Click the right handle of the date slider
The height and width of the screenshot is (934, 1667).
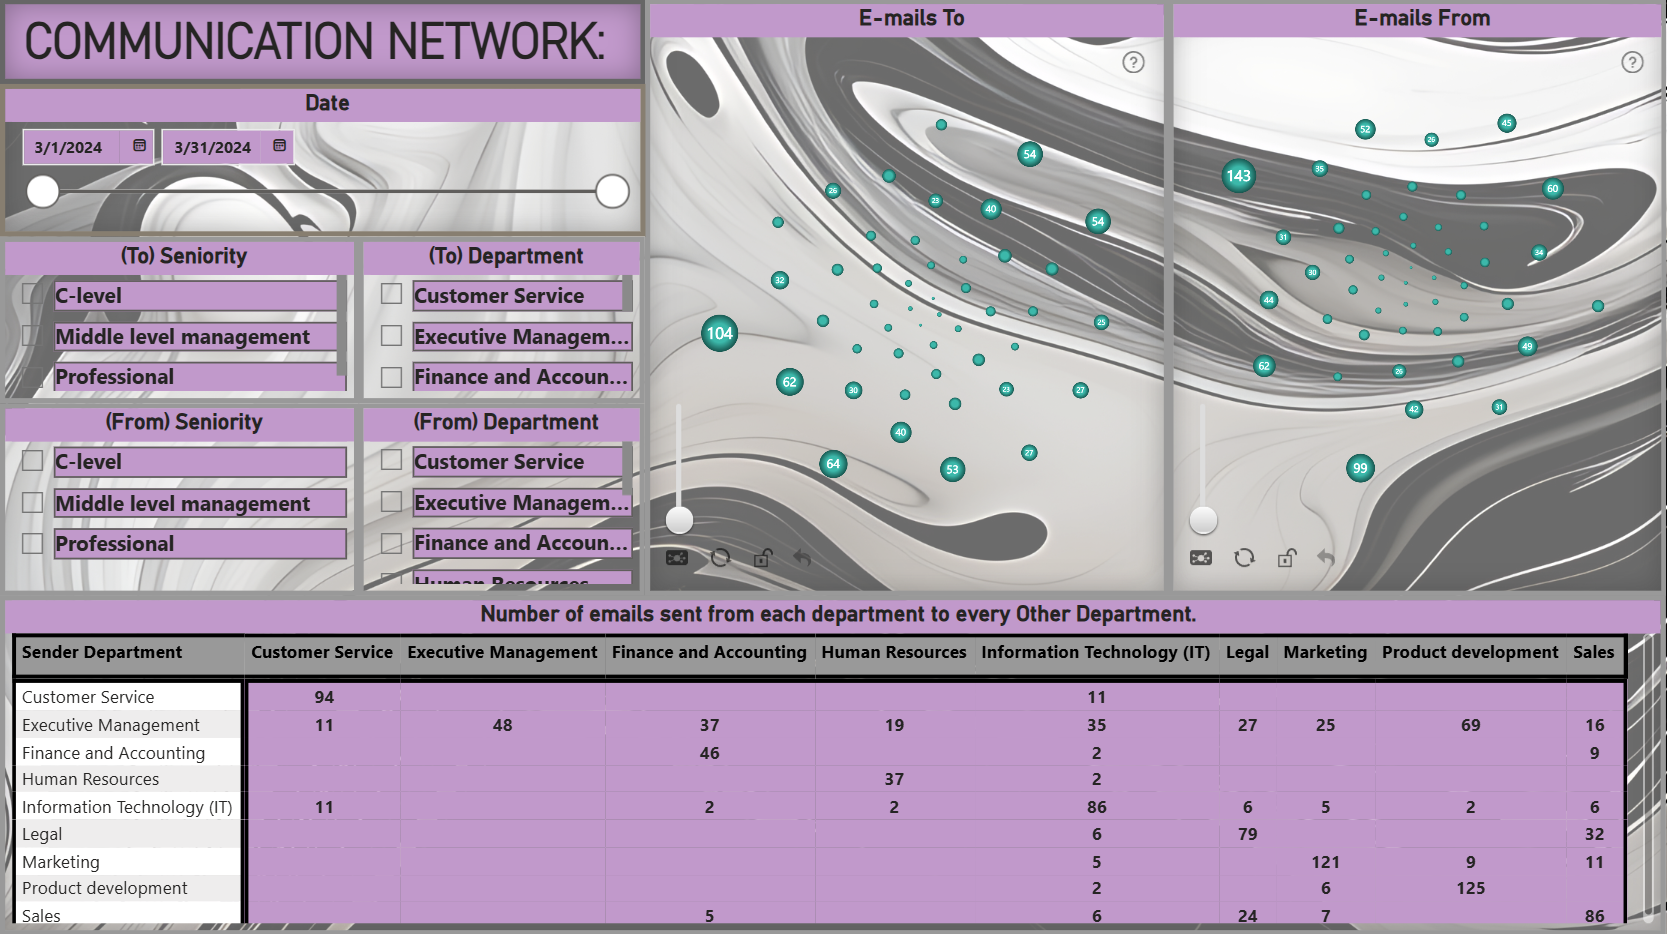coord(612,191)
